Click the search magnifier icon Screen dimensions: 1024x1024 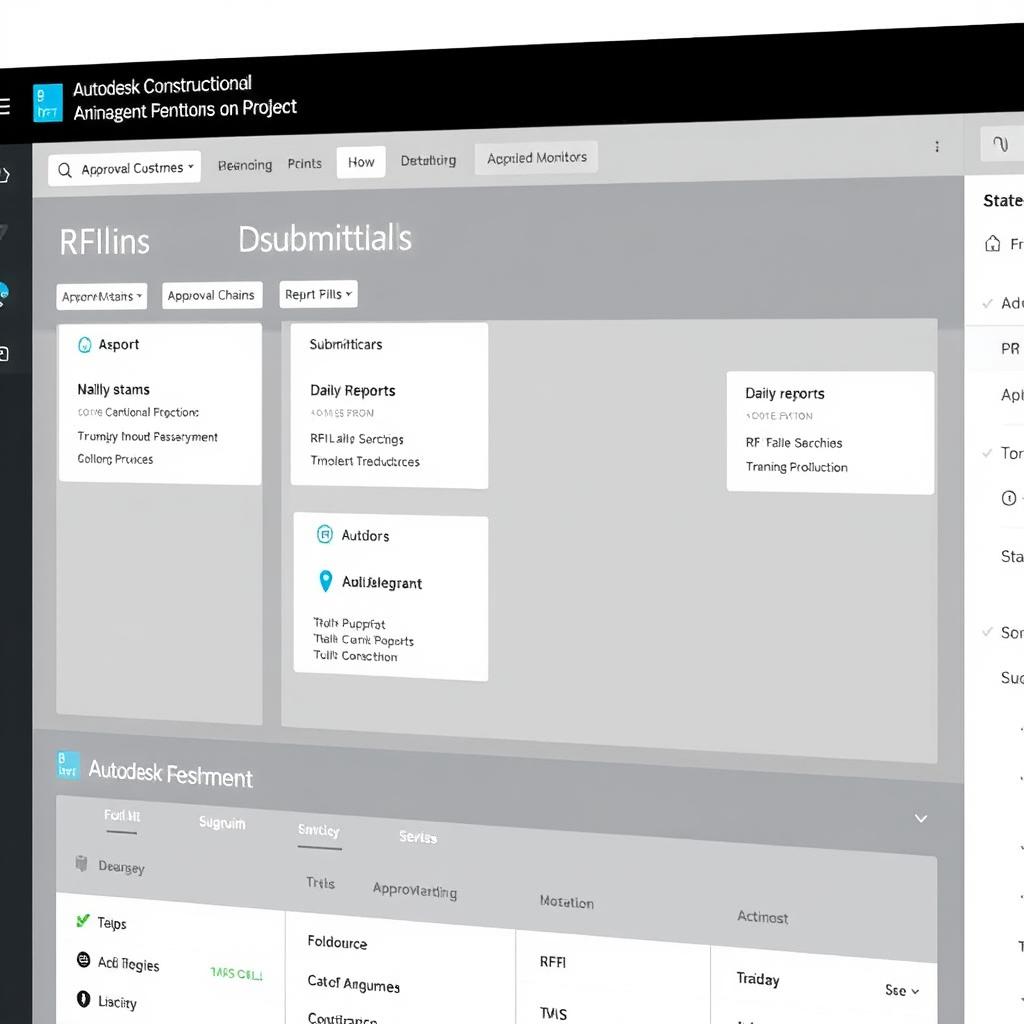click(65, 170)
